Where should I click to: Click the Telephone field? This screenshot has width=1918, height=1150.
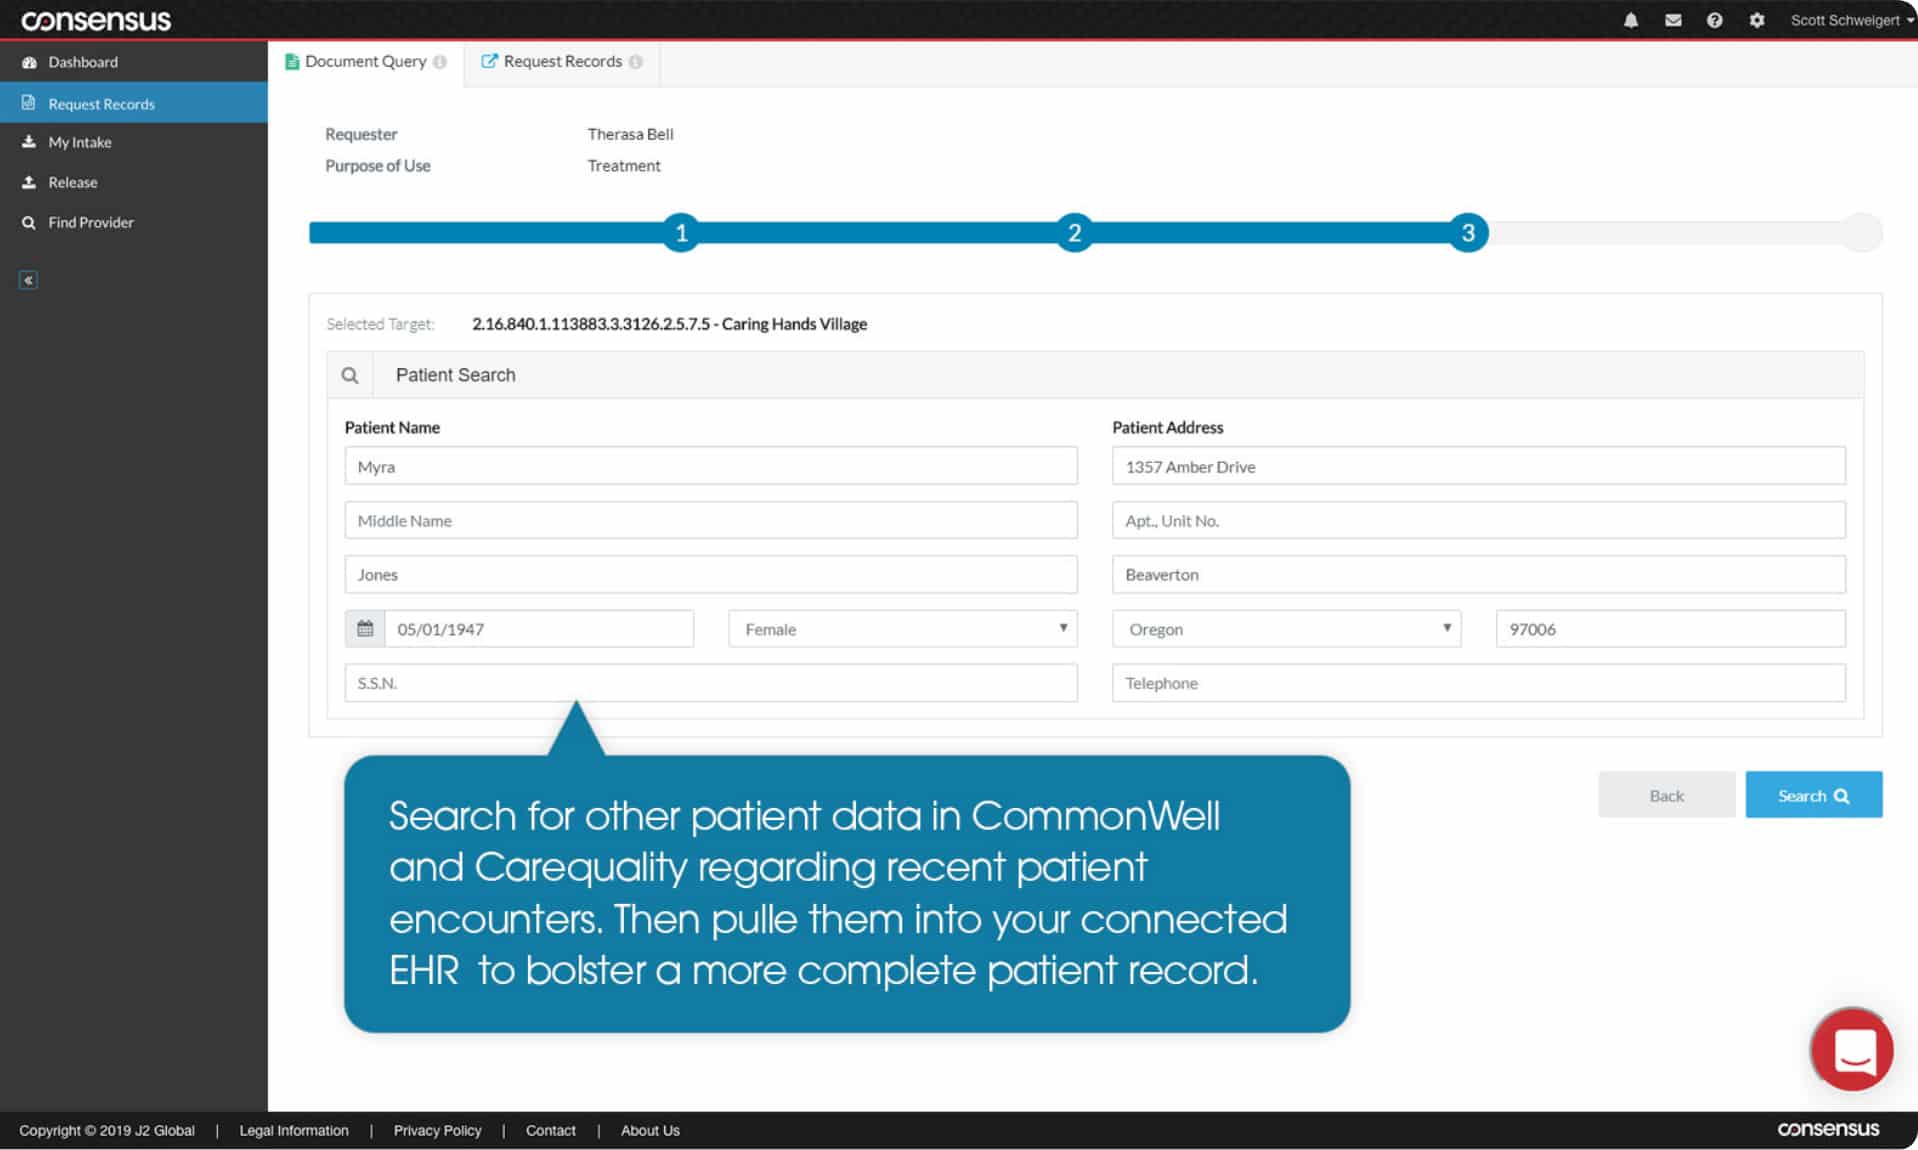[x=1478, y=683]
